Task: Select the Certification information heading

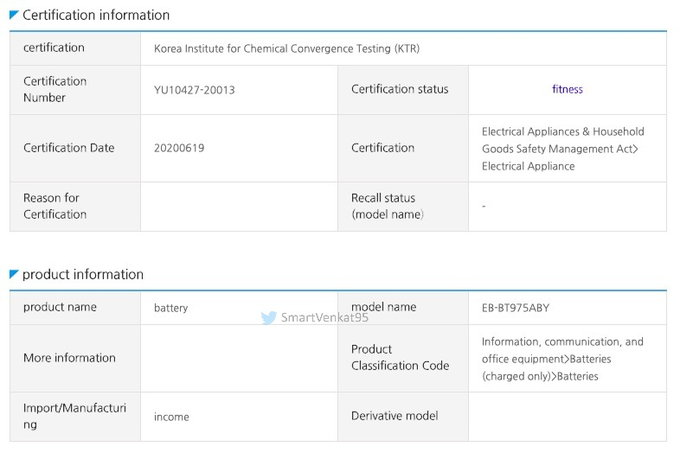Action: (96, 15)
